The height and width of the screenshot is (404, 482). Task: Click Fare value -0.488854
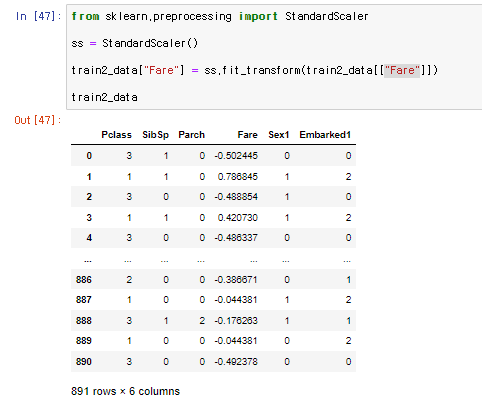[236, 197]
